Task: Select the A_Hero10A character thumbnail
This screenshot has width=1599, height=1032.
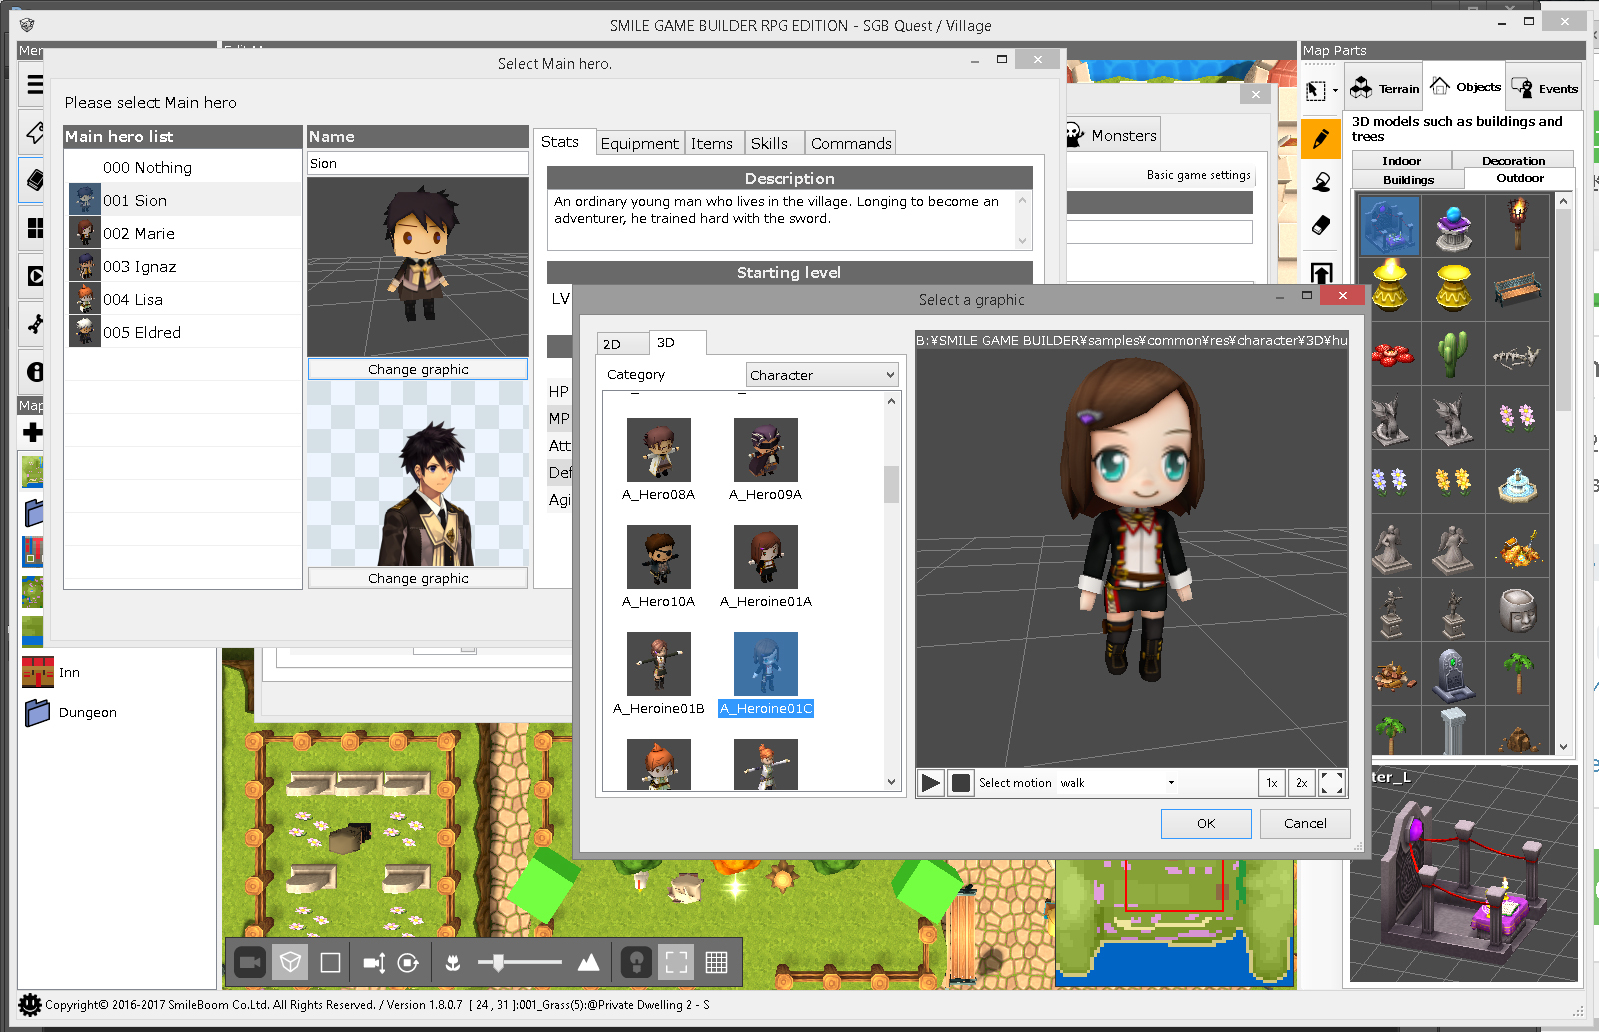Action: click(658, 557)
